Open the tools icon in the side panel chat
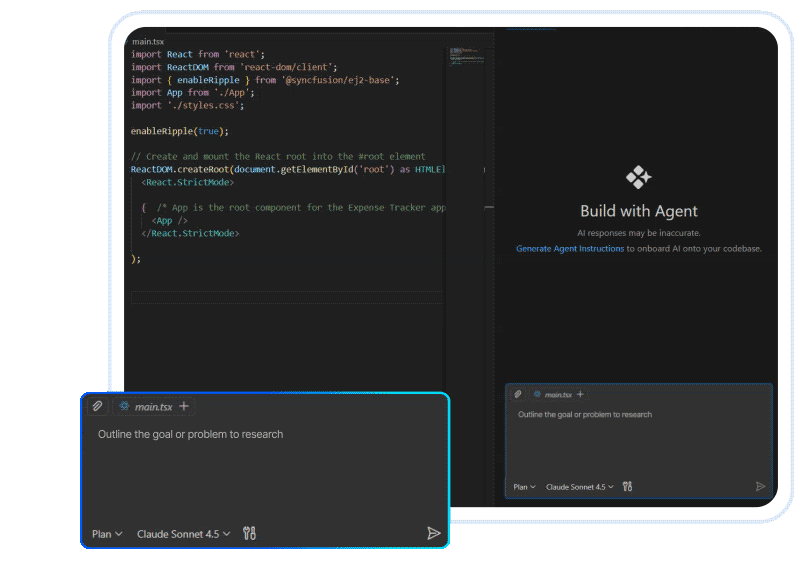 click(627, 487)
